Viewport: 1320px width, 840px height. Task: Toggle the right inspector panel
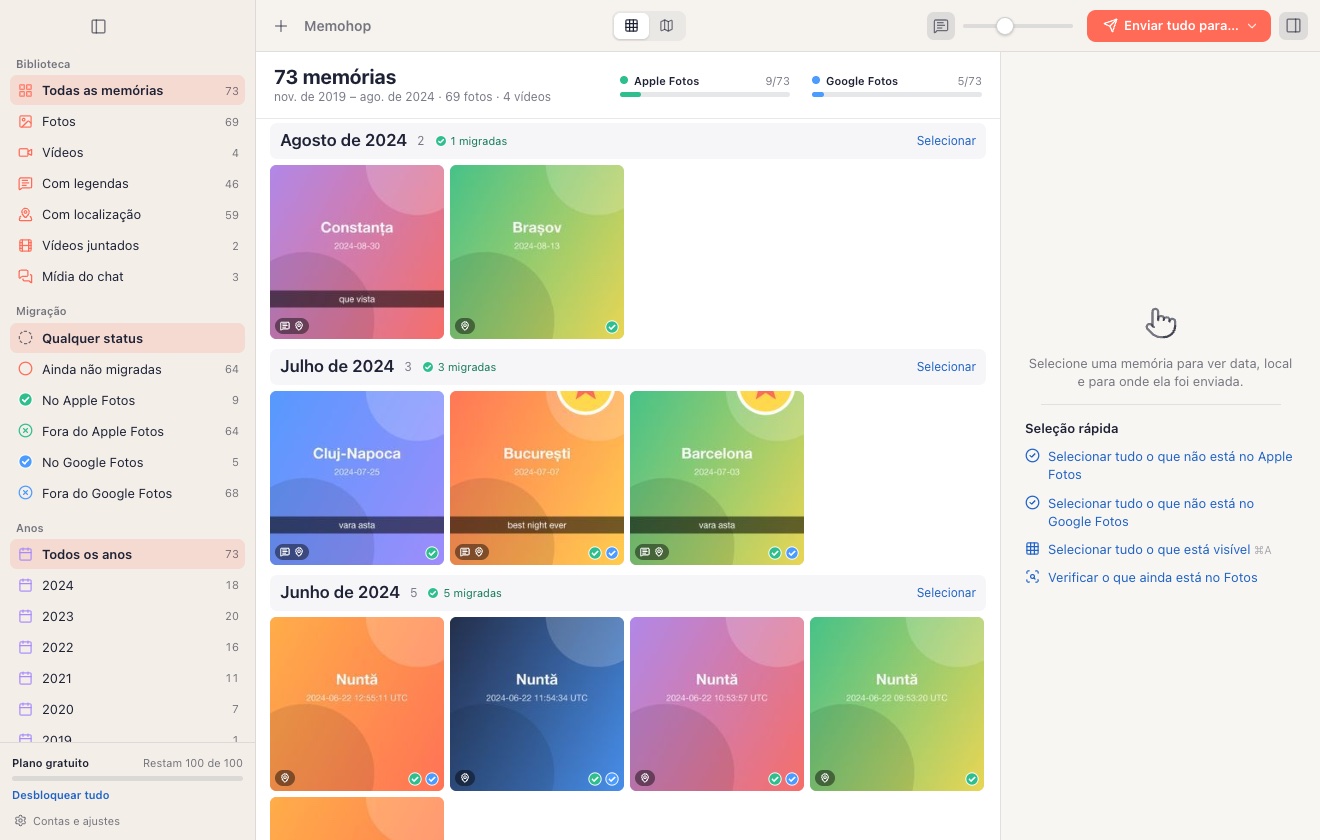(x=1293, y=26)
